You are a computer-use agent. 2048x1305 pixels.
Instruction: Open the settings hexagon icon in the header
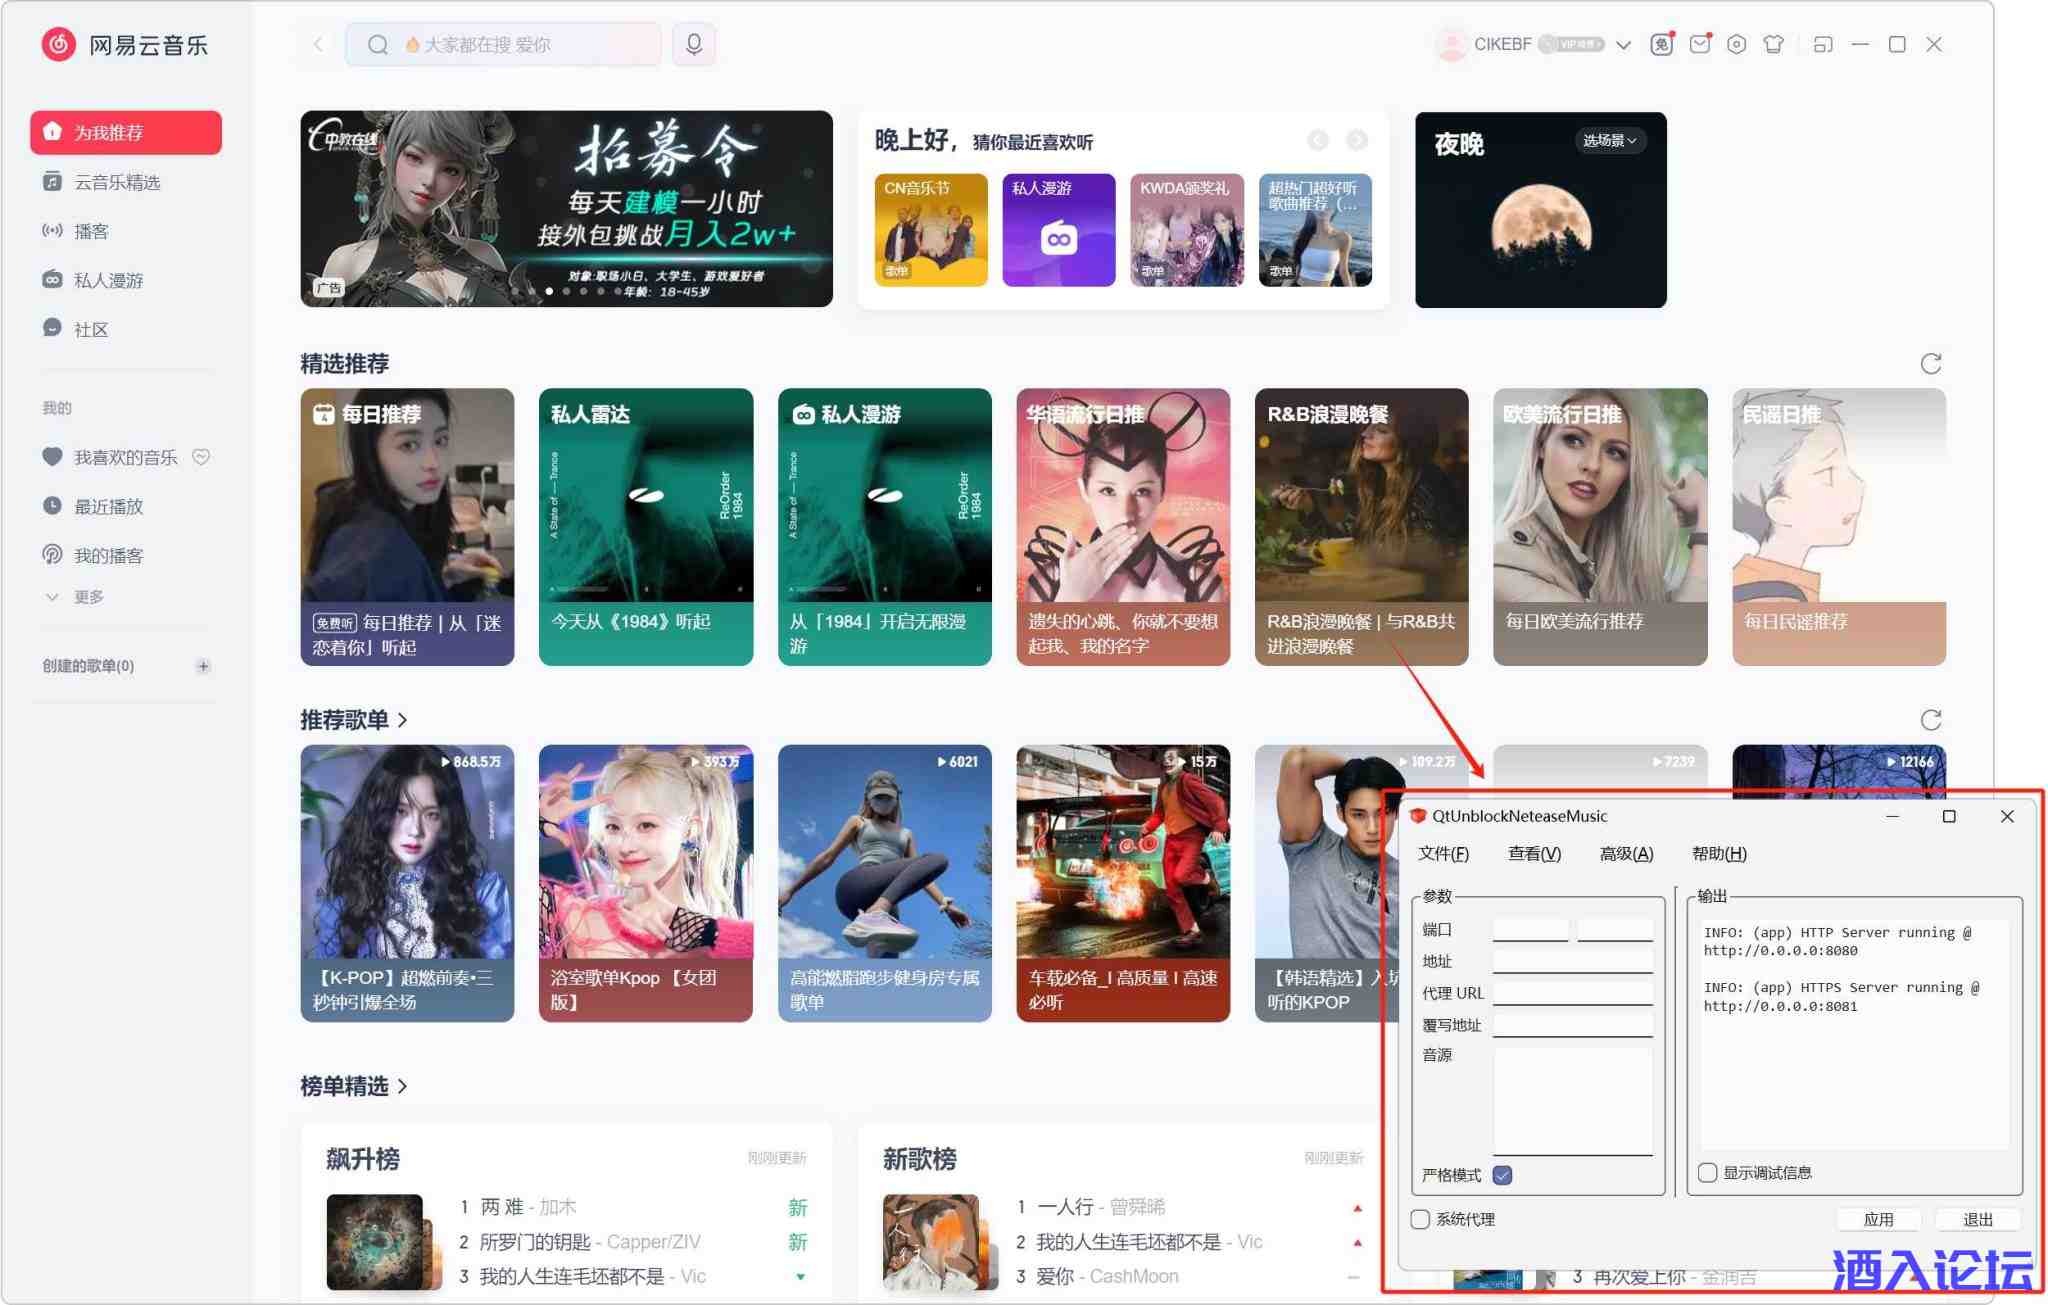pos(1736,44)
